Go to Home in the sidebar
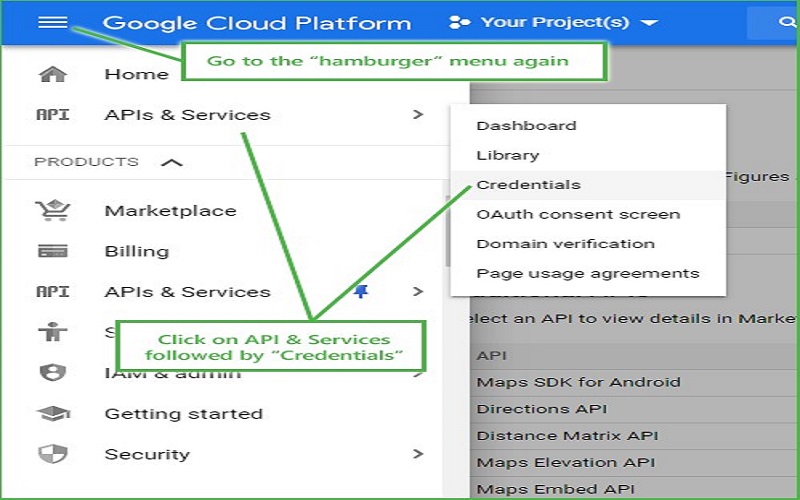The width and height of the screenshot is (800, 500). pyautogui.click(x=136, y=74)
